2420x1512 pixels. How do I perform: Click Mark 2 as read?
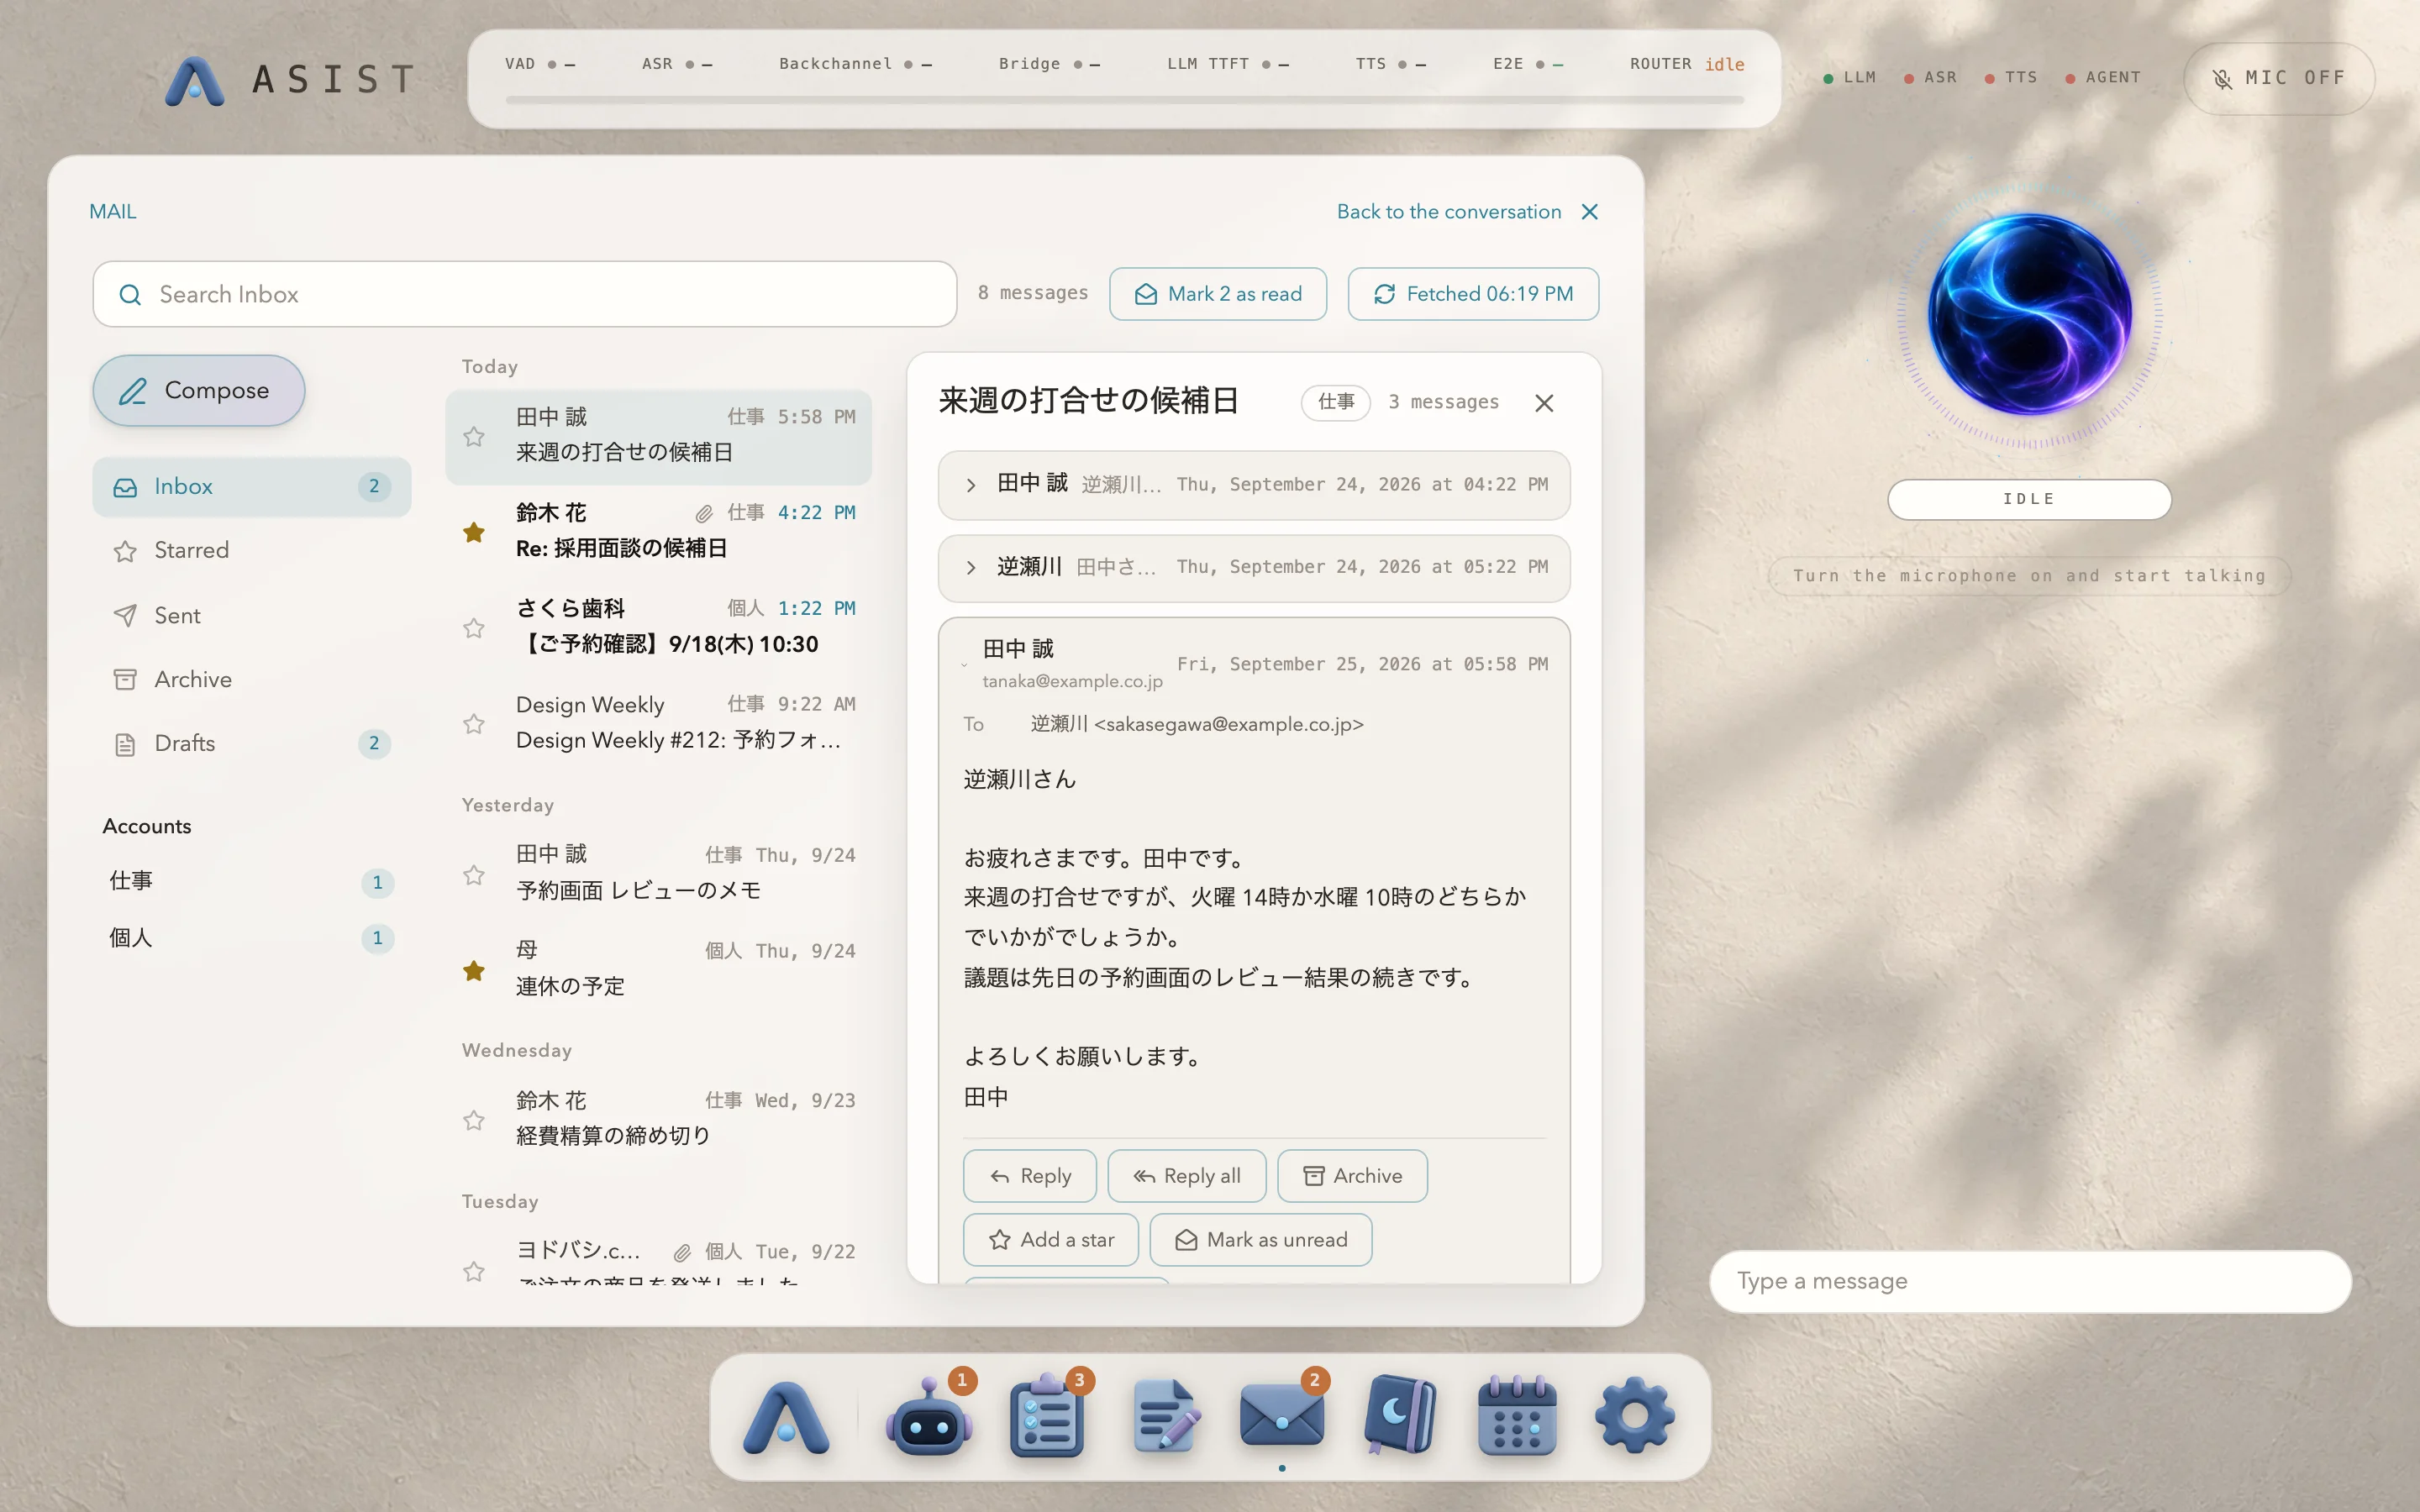pos(1218,294)
